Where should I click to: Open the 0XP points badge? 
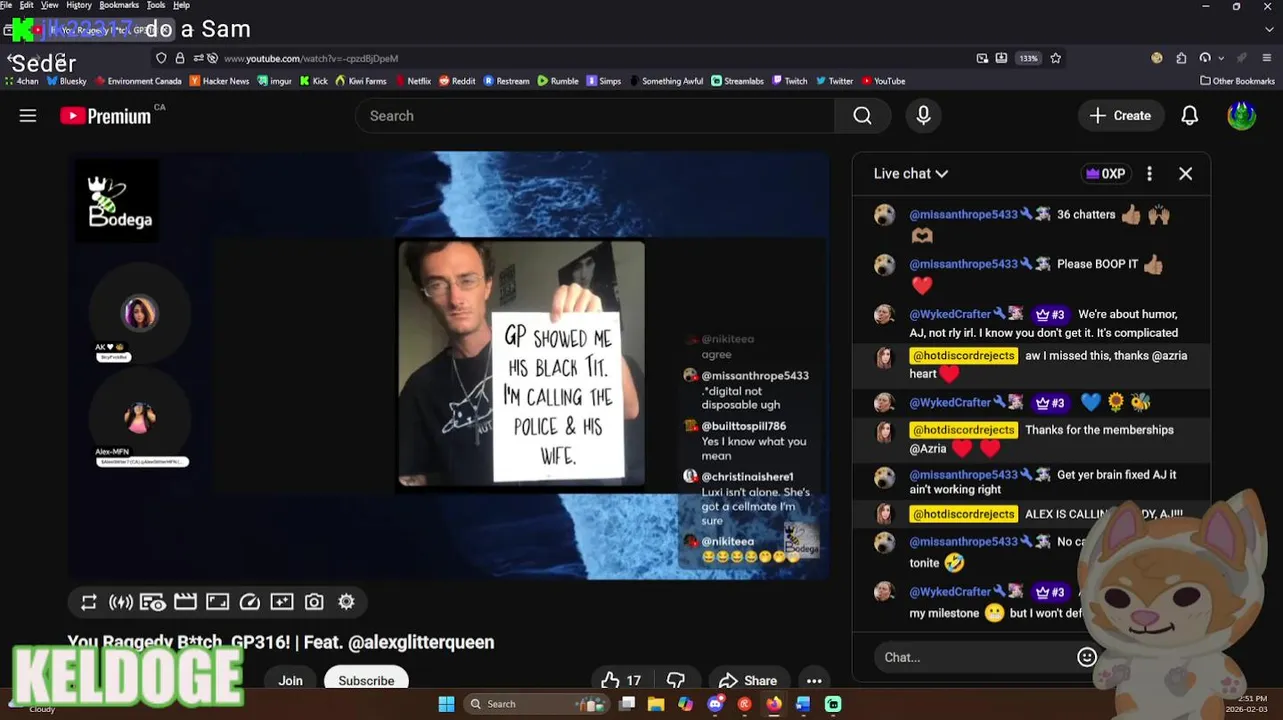(x=1105, y=174)
